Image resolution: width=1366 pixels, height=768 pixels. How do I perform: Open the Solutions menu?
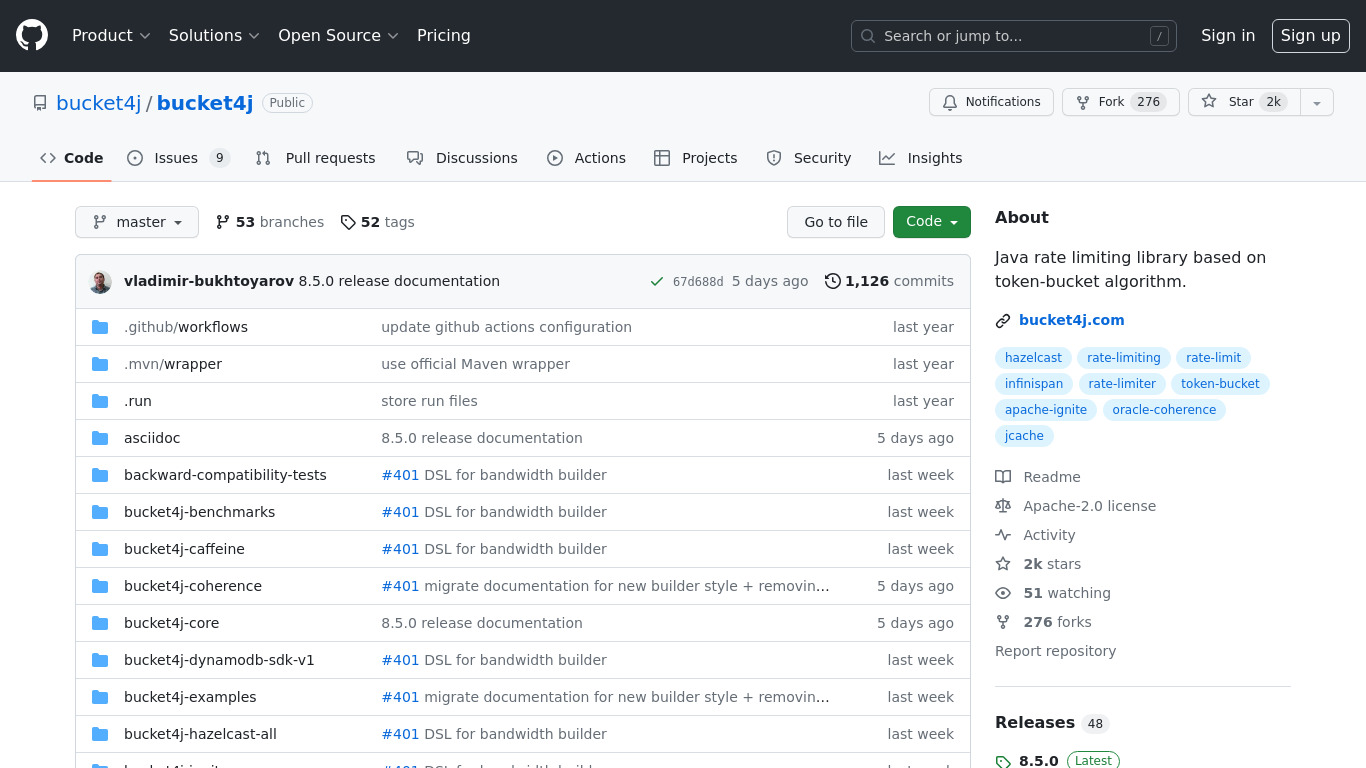coord(214,36)
